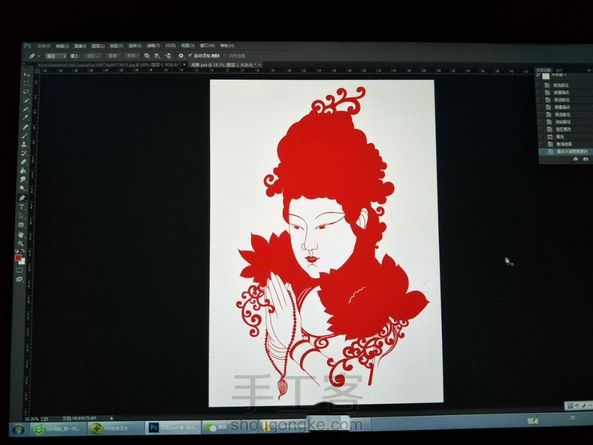Viewport: 593px width, 445px height.
Task: Click the Make Shape button
Action: pyautogui.click(x=131, y=56)
